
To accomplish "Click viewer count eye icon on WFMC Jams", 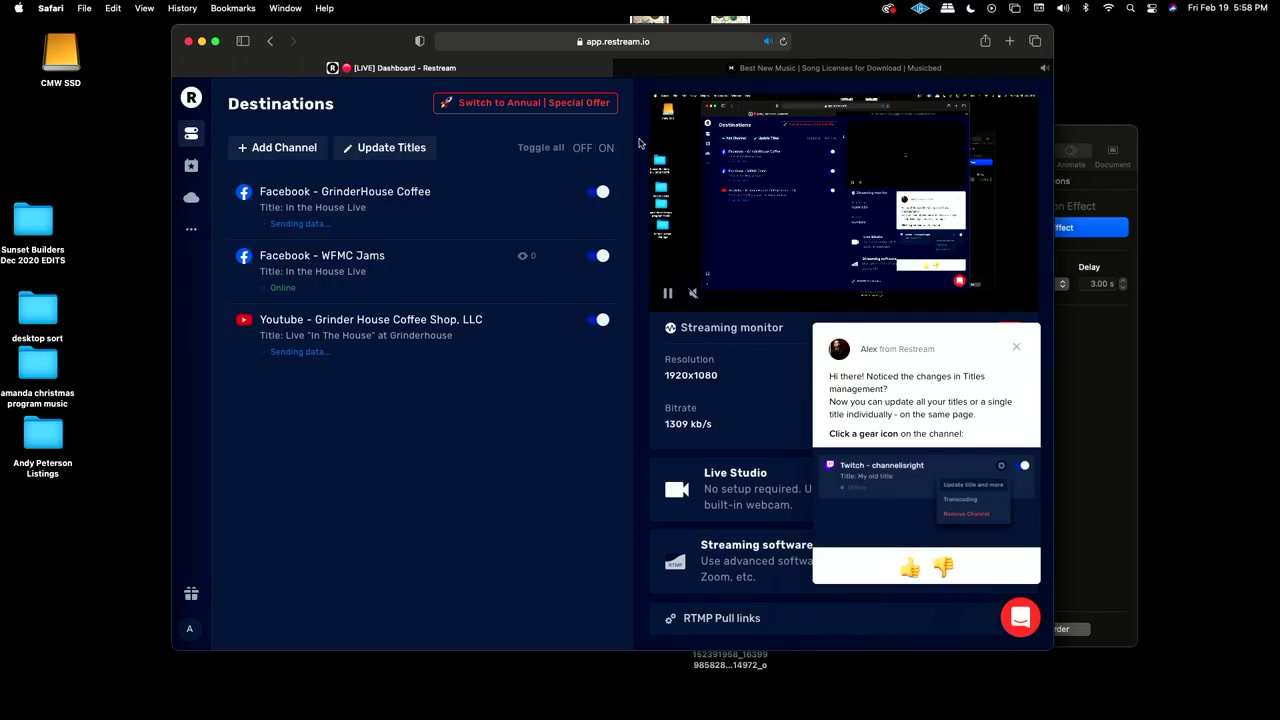I will [522, 256].
